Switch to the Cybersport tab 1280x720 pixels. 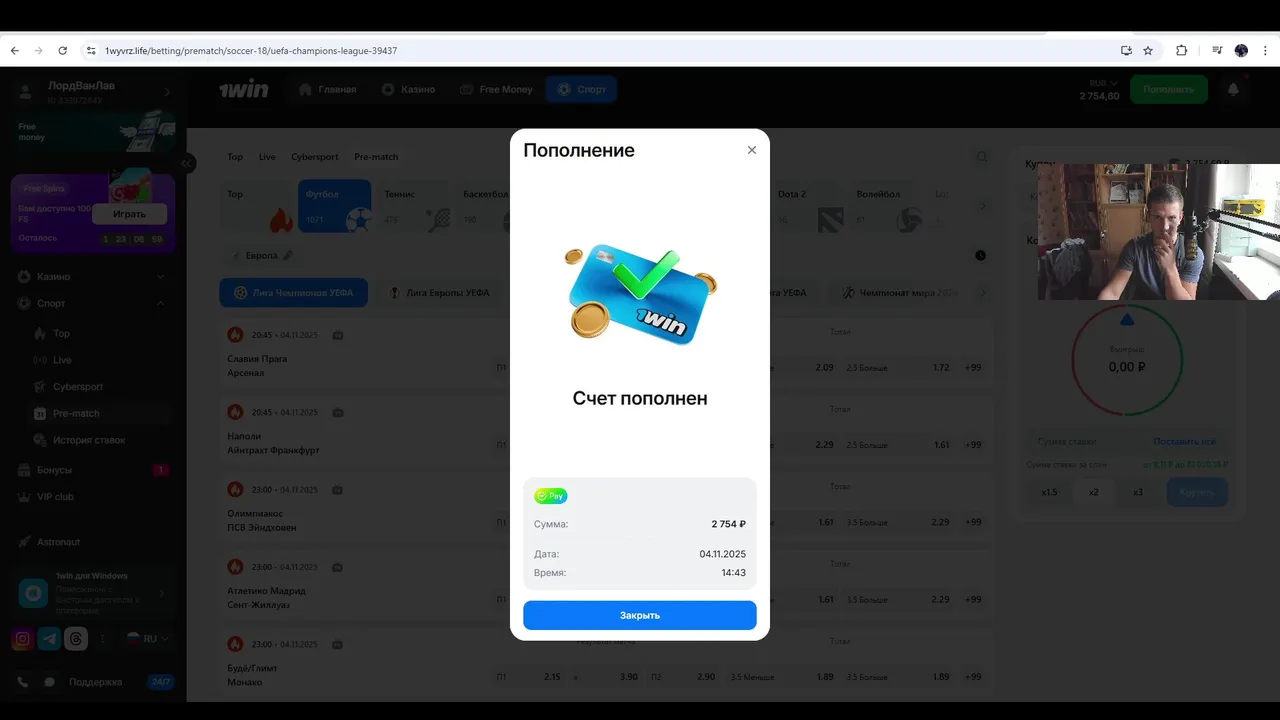[x=315, y=157]
